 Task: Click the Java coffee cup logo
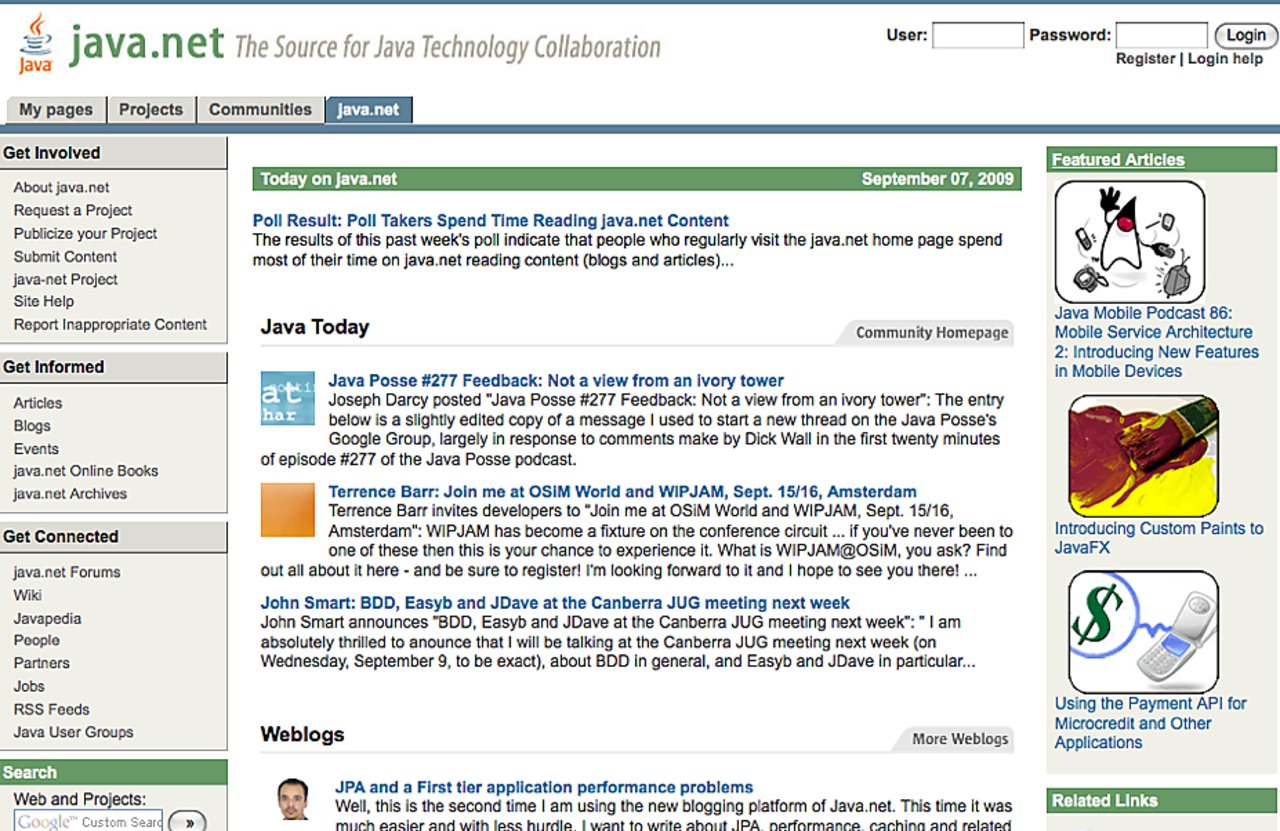pos(36,44)
